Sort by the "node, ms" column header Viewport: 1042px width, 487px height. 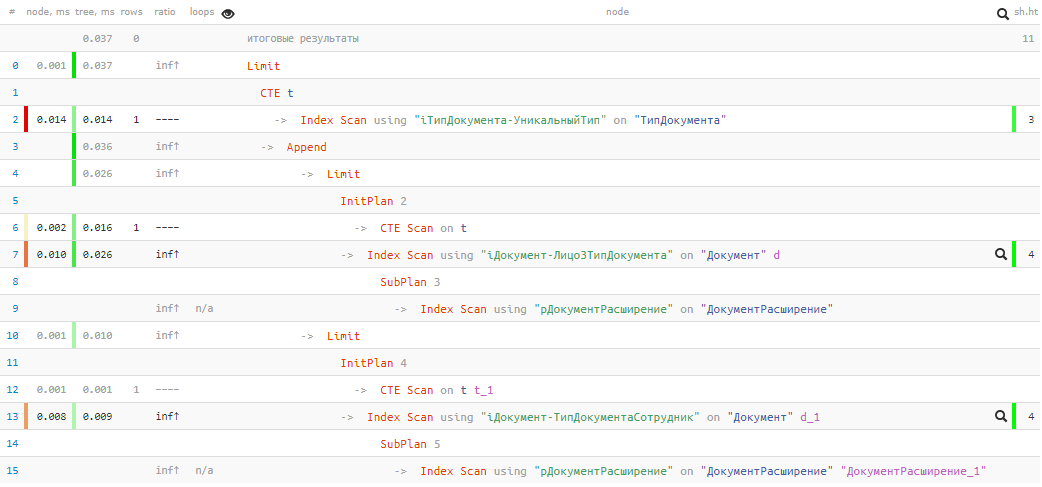[x=47, y=12]
